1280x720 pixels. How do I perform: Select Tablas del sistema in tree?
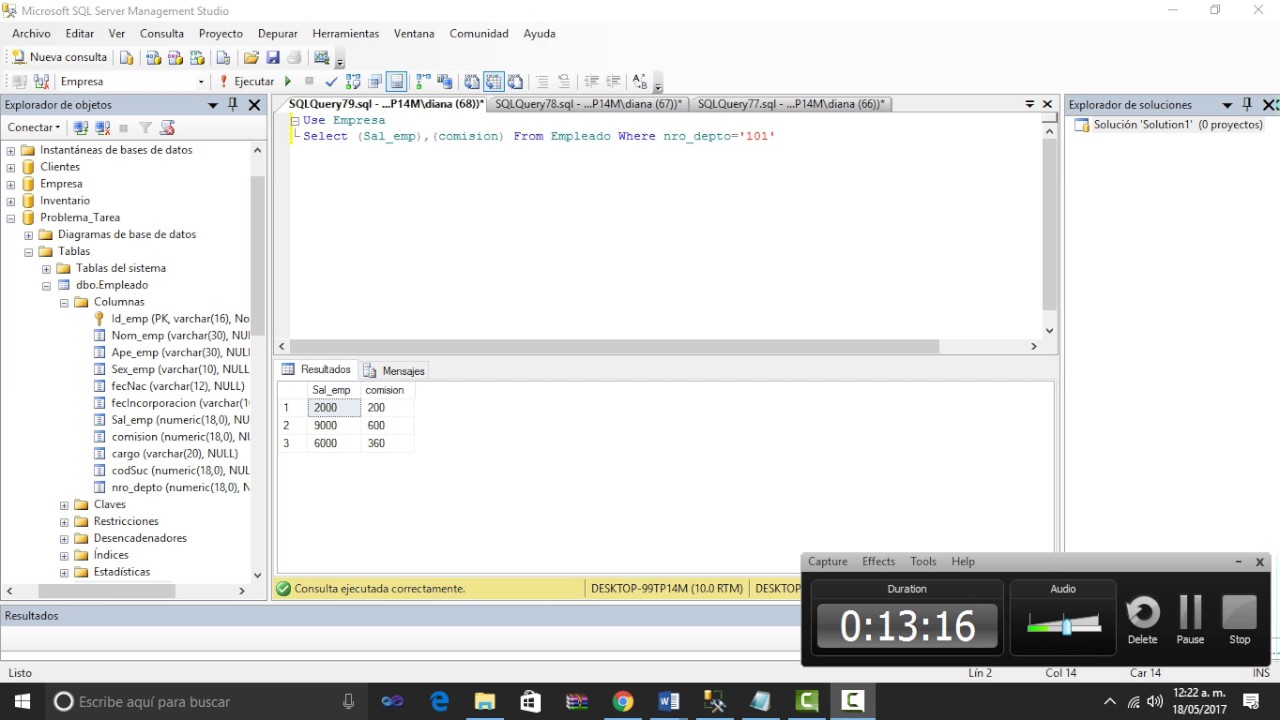[x=121, y=268]
